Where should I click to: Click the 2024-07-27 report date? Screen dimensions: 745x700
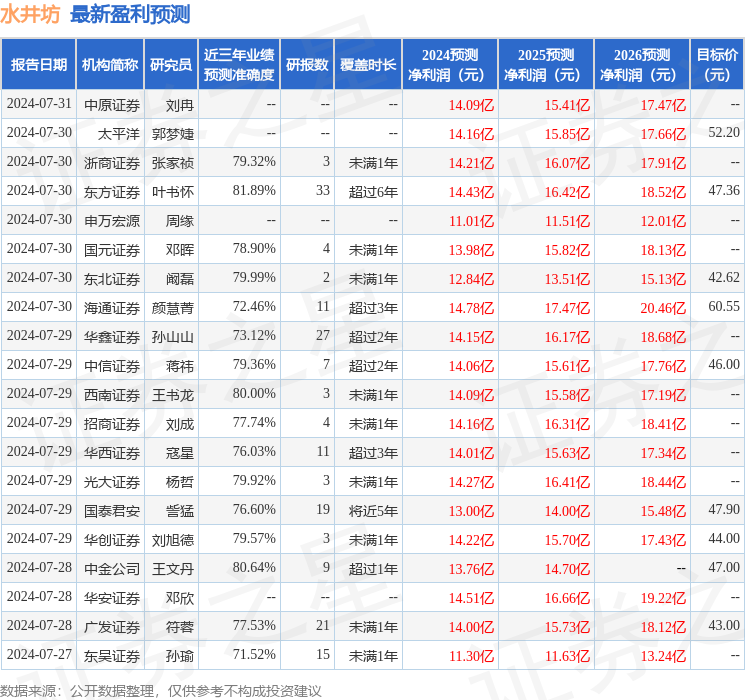pos(39,654)
